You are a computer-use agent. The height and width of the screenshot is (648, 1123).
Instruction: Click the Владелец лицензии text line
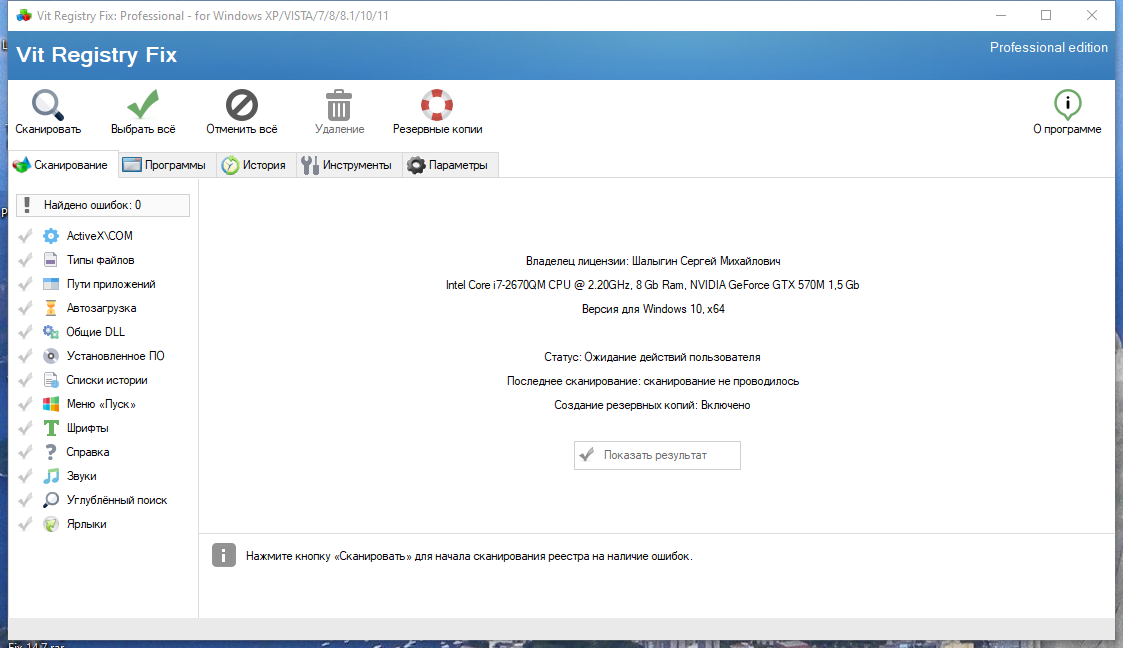click(x=653, y=261)
